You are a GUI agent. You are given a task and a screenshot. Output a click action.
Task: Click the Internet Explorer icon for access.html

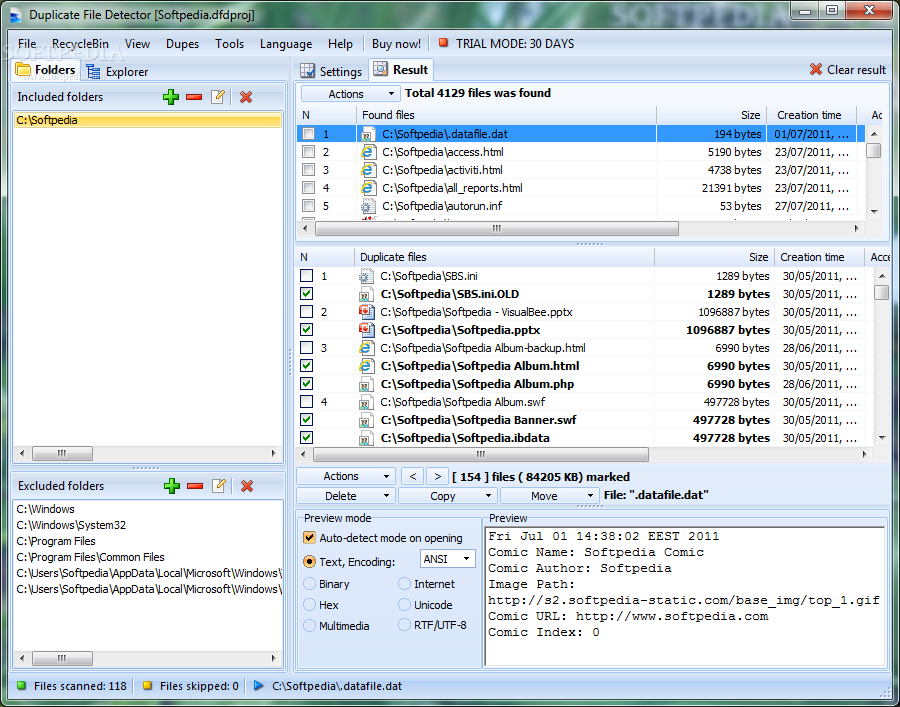pos(367,152)
